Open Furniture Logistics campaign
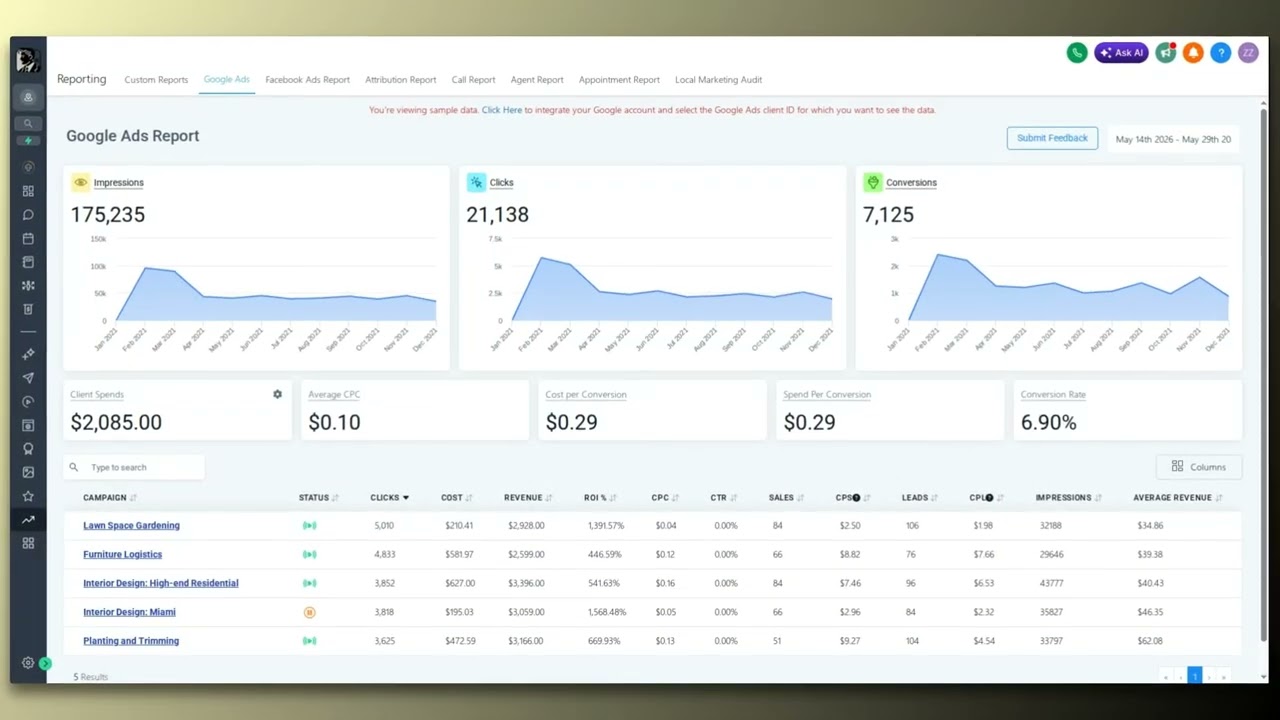The width and height of the screenshot is (1280, 720). [122, 554]
